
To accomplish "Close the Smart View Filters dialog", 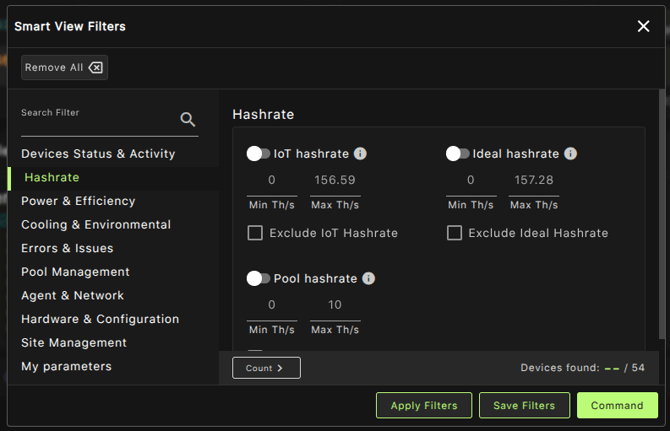I will point(643,26).
